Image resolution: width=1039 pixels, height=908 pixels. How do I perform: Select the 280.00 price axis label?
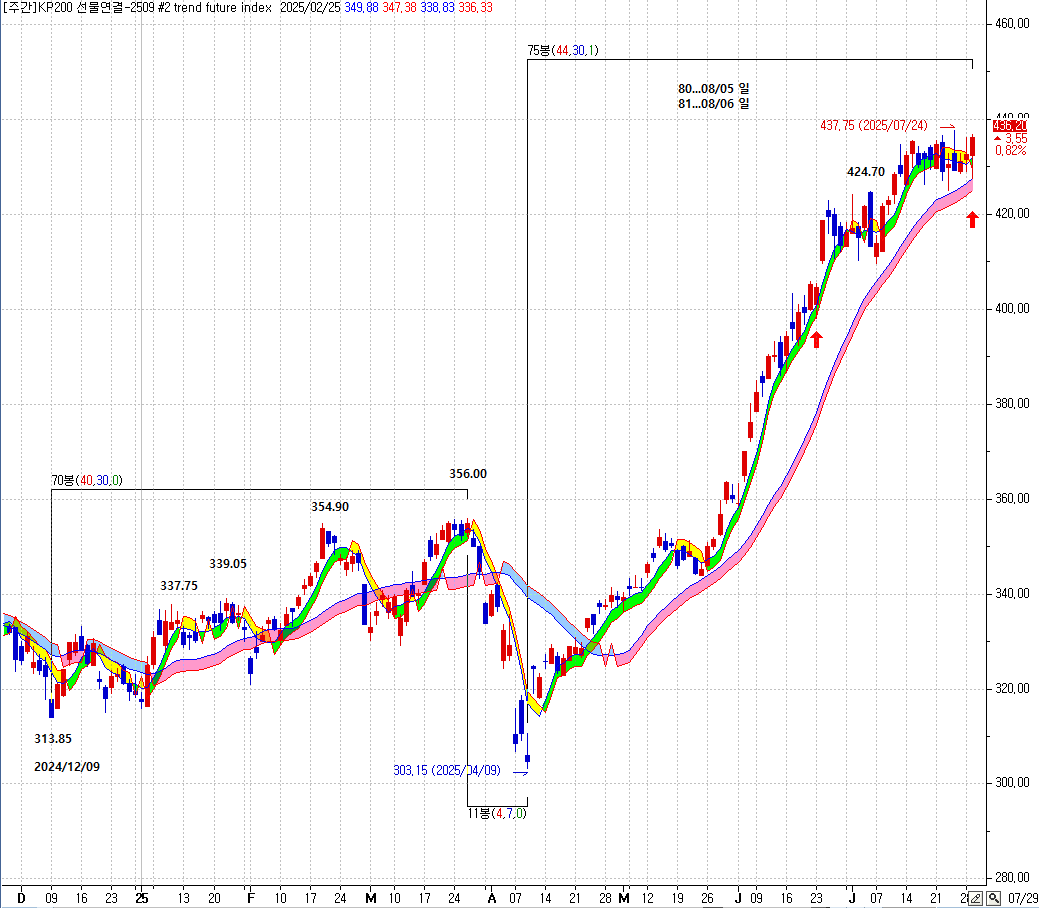1012,878
